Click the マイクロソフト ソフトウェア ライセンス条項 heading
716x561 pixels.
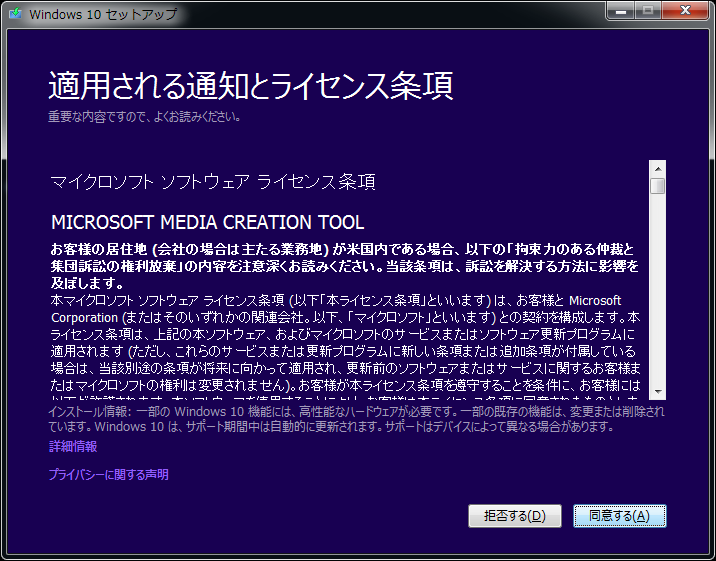pyautogui.click(x=212, y=182)
